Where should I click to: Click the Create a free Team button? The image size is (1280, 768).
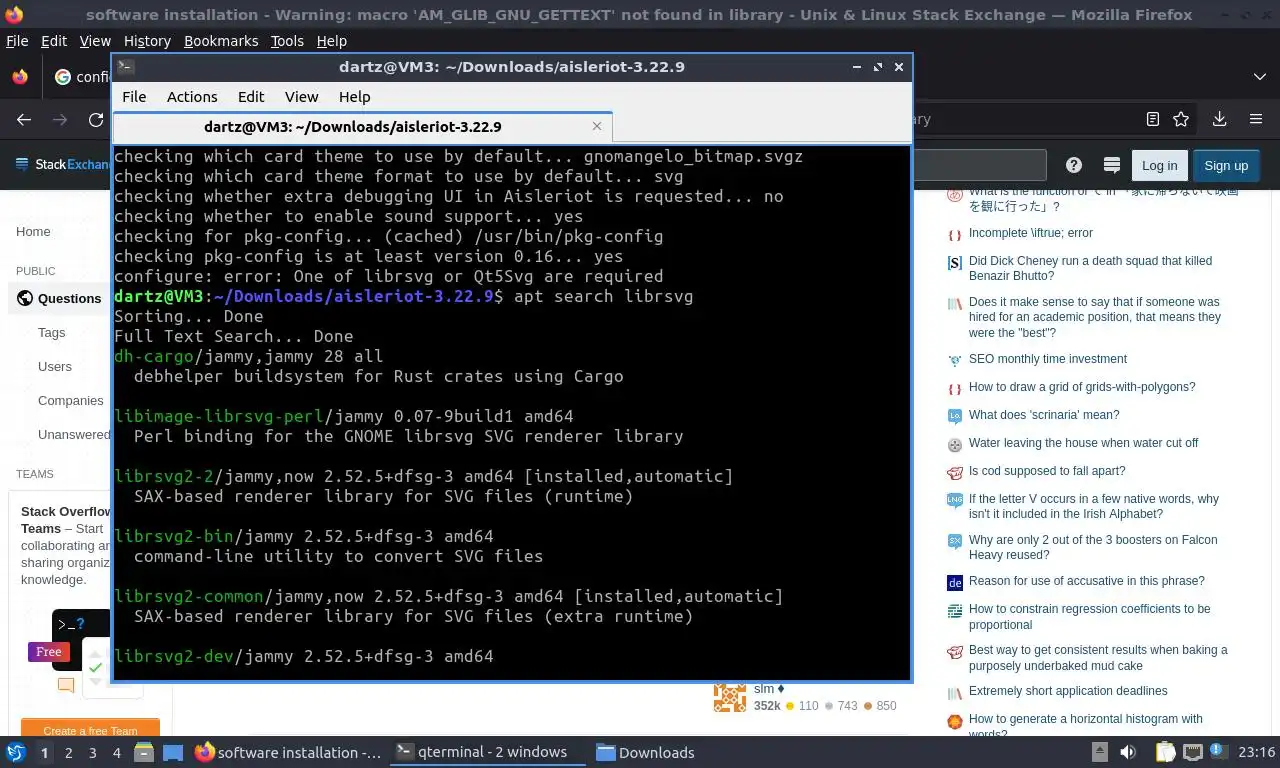(x=90, y=730)
